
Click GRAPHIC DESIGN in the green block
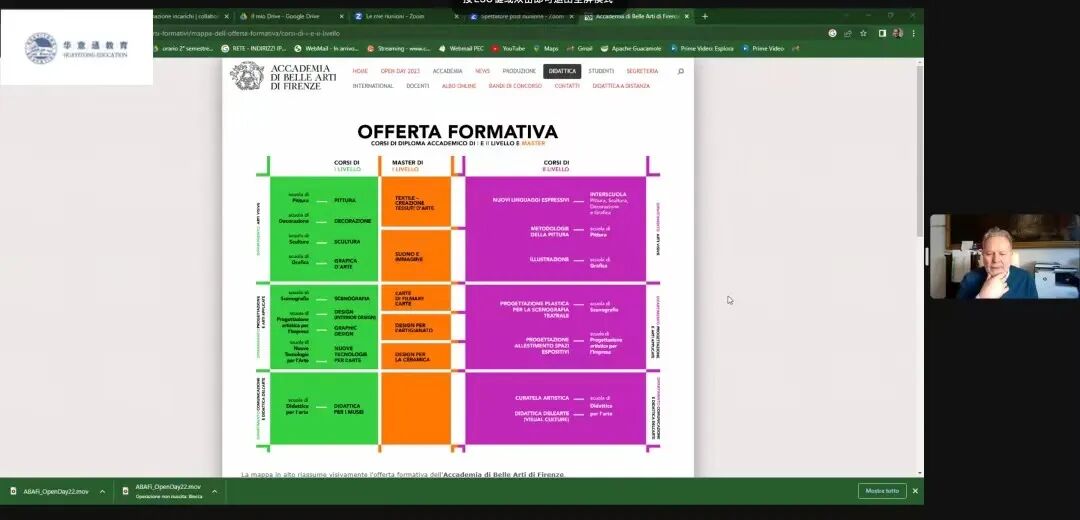tap(345, 331)
